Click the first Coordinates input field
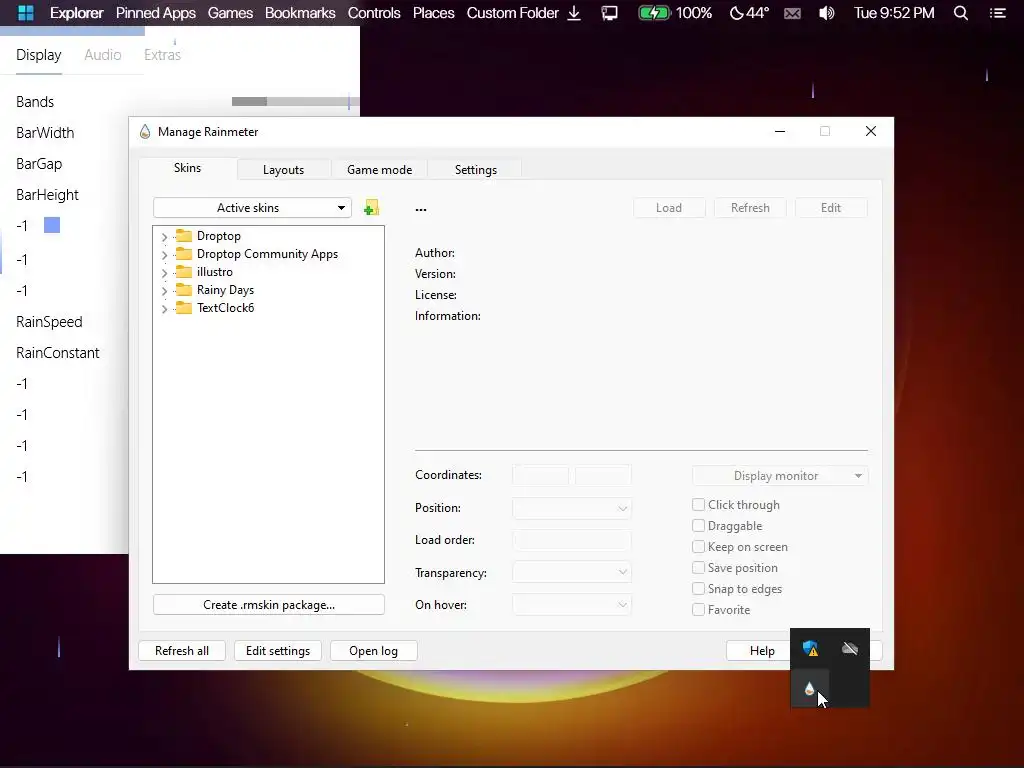Image resolution: width=1024 pixels, height=768 pixels. 540,475
